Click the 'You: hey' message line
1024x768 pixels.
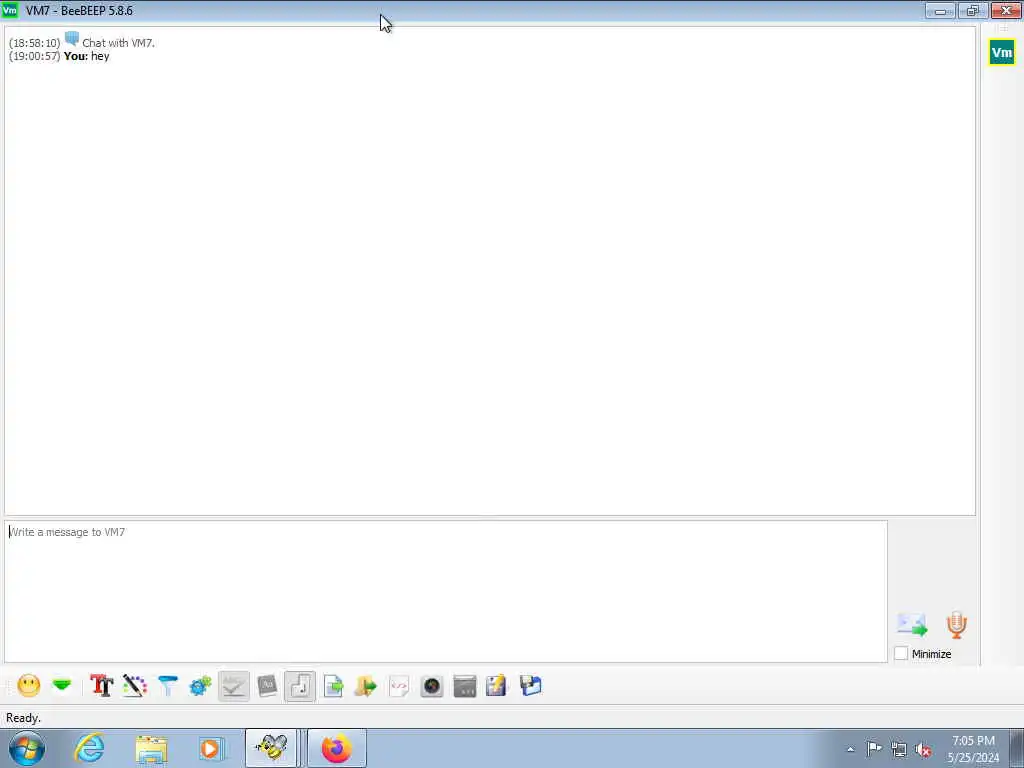[x=59, y=56]
